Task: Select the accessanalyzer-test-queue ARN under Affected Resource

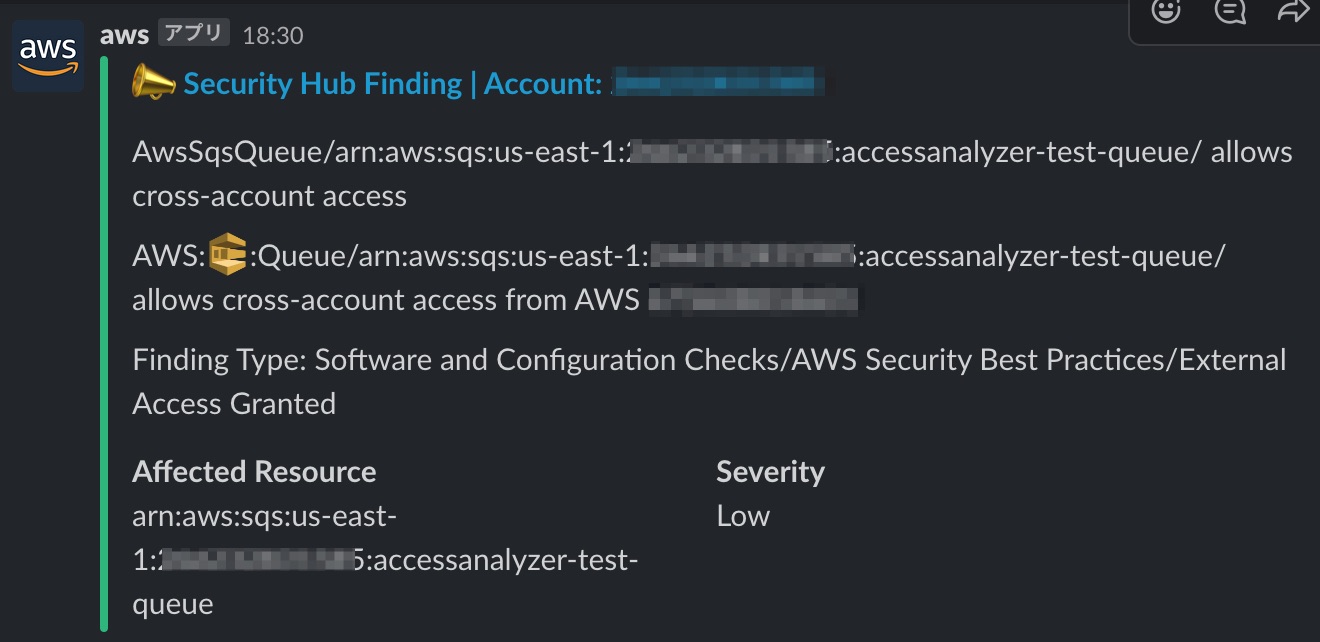Action: click(385, 560)
